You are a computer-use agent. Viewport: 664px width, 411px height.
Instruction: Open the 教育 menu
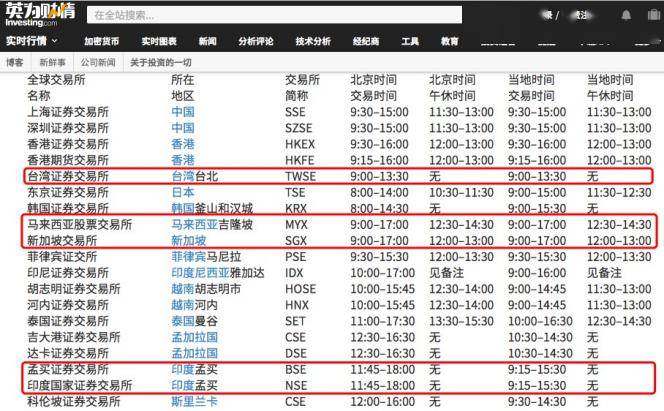pos(449,41)
